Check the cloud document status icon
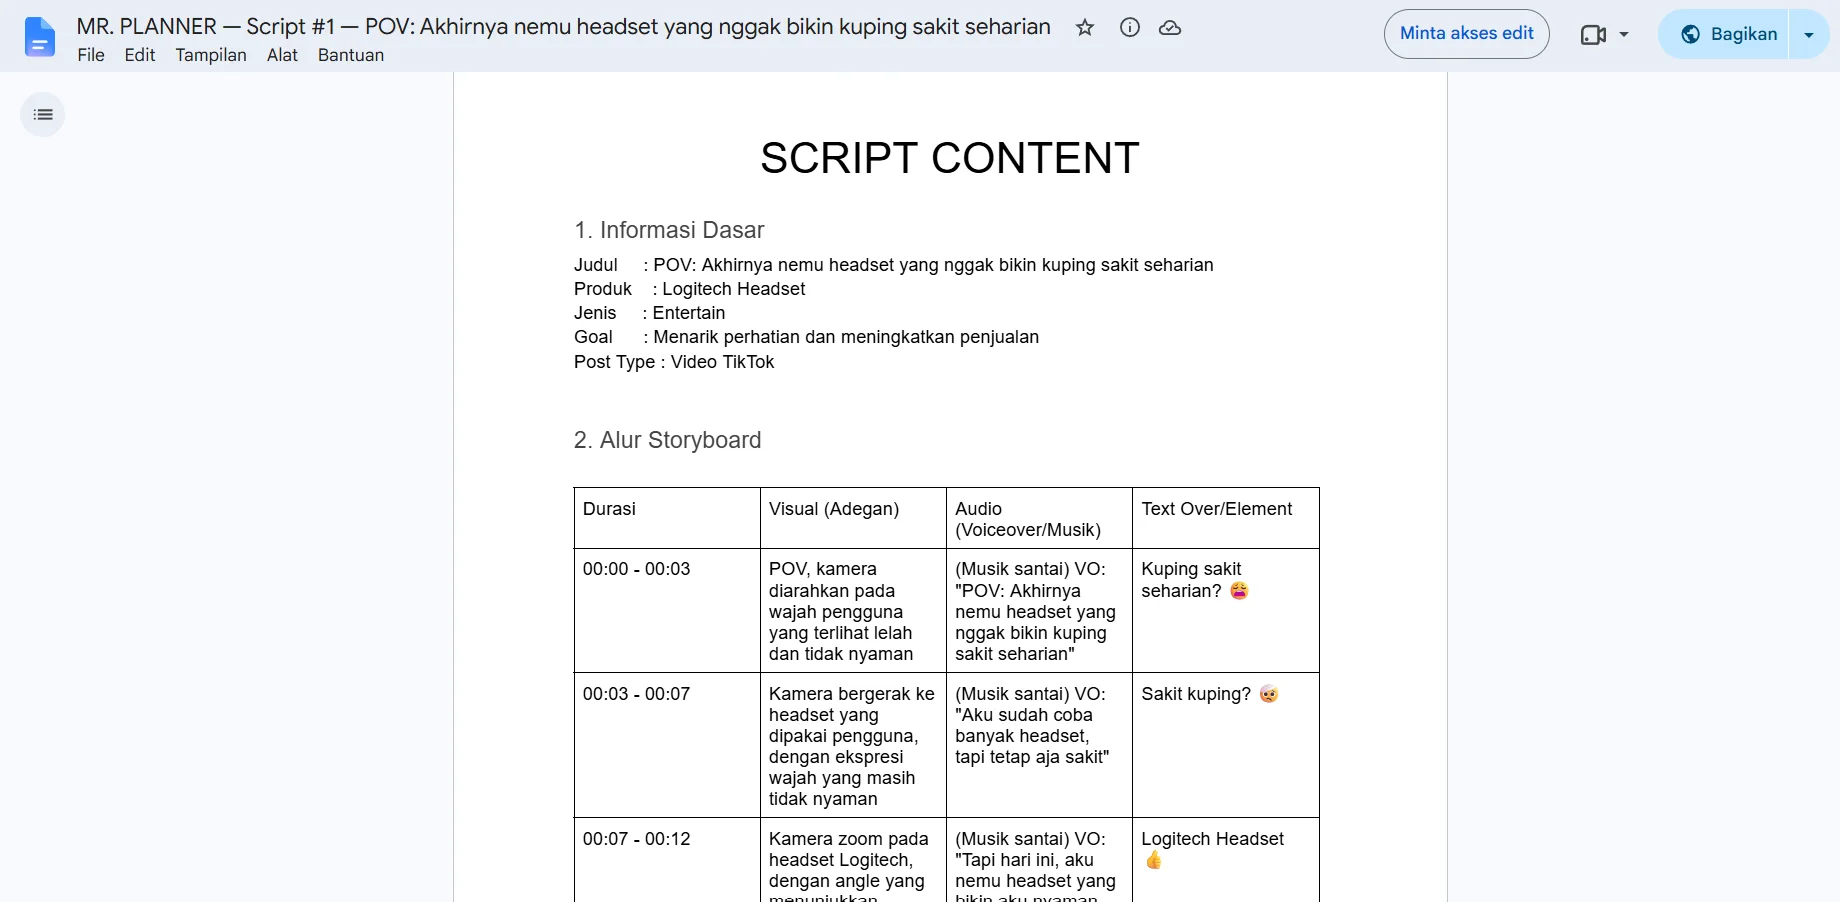1840x902 pixels. [1170, 28]
